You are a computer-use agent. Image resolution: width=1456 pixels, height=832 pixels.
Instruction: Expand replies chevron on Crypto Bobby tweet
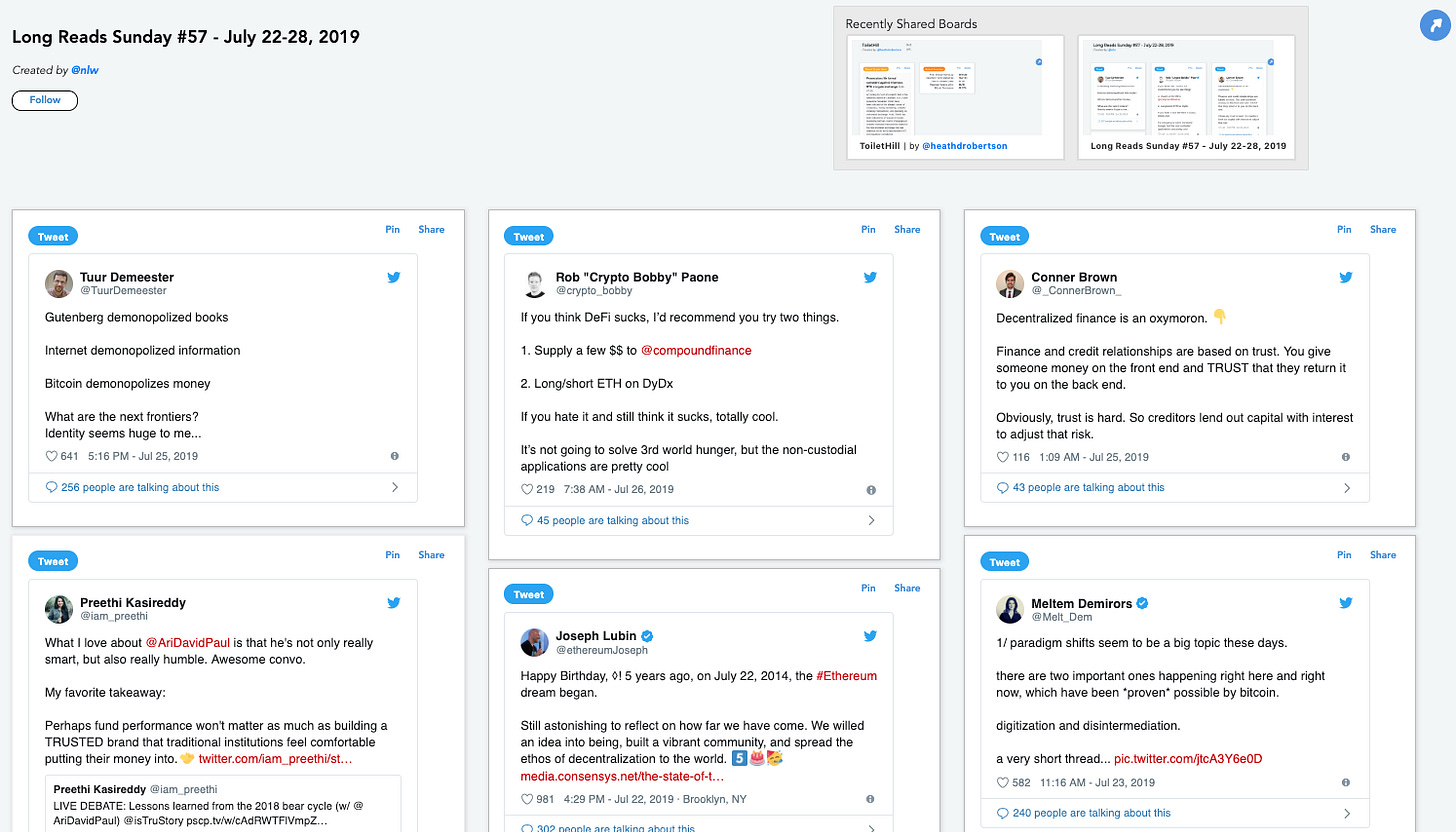[870, 520]
